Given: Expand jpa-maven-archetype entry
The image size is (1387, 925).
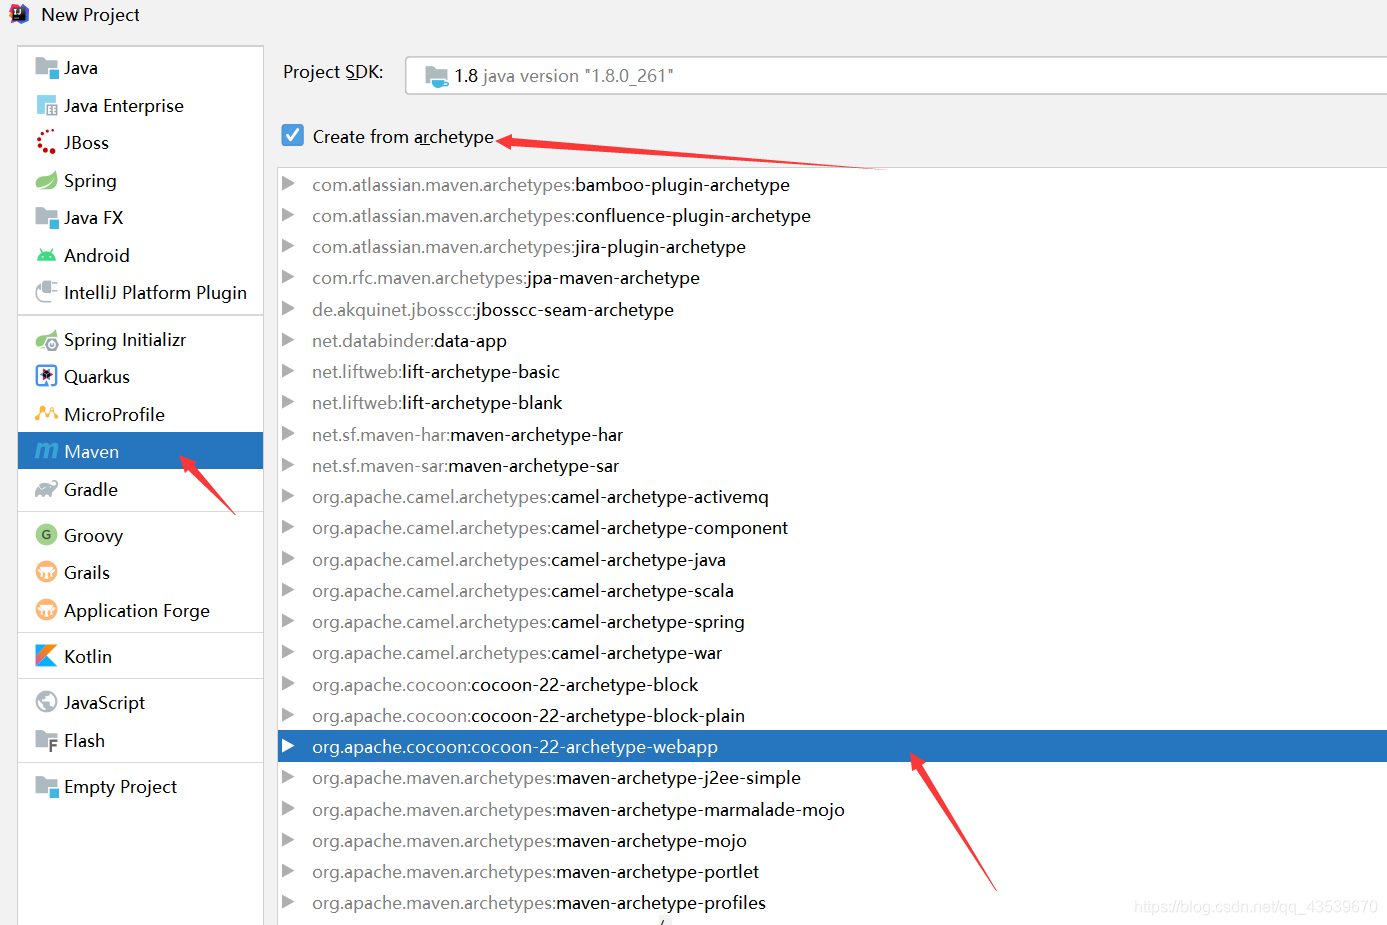Looking at the screenshot, I should point(288,277).
